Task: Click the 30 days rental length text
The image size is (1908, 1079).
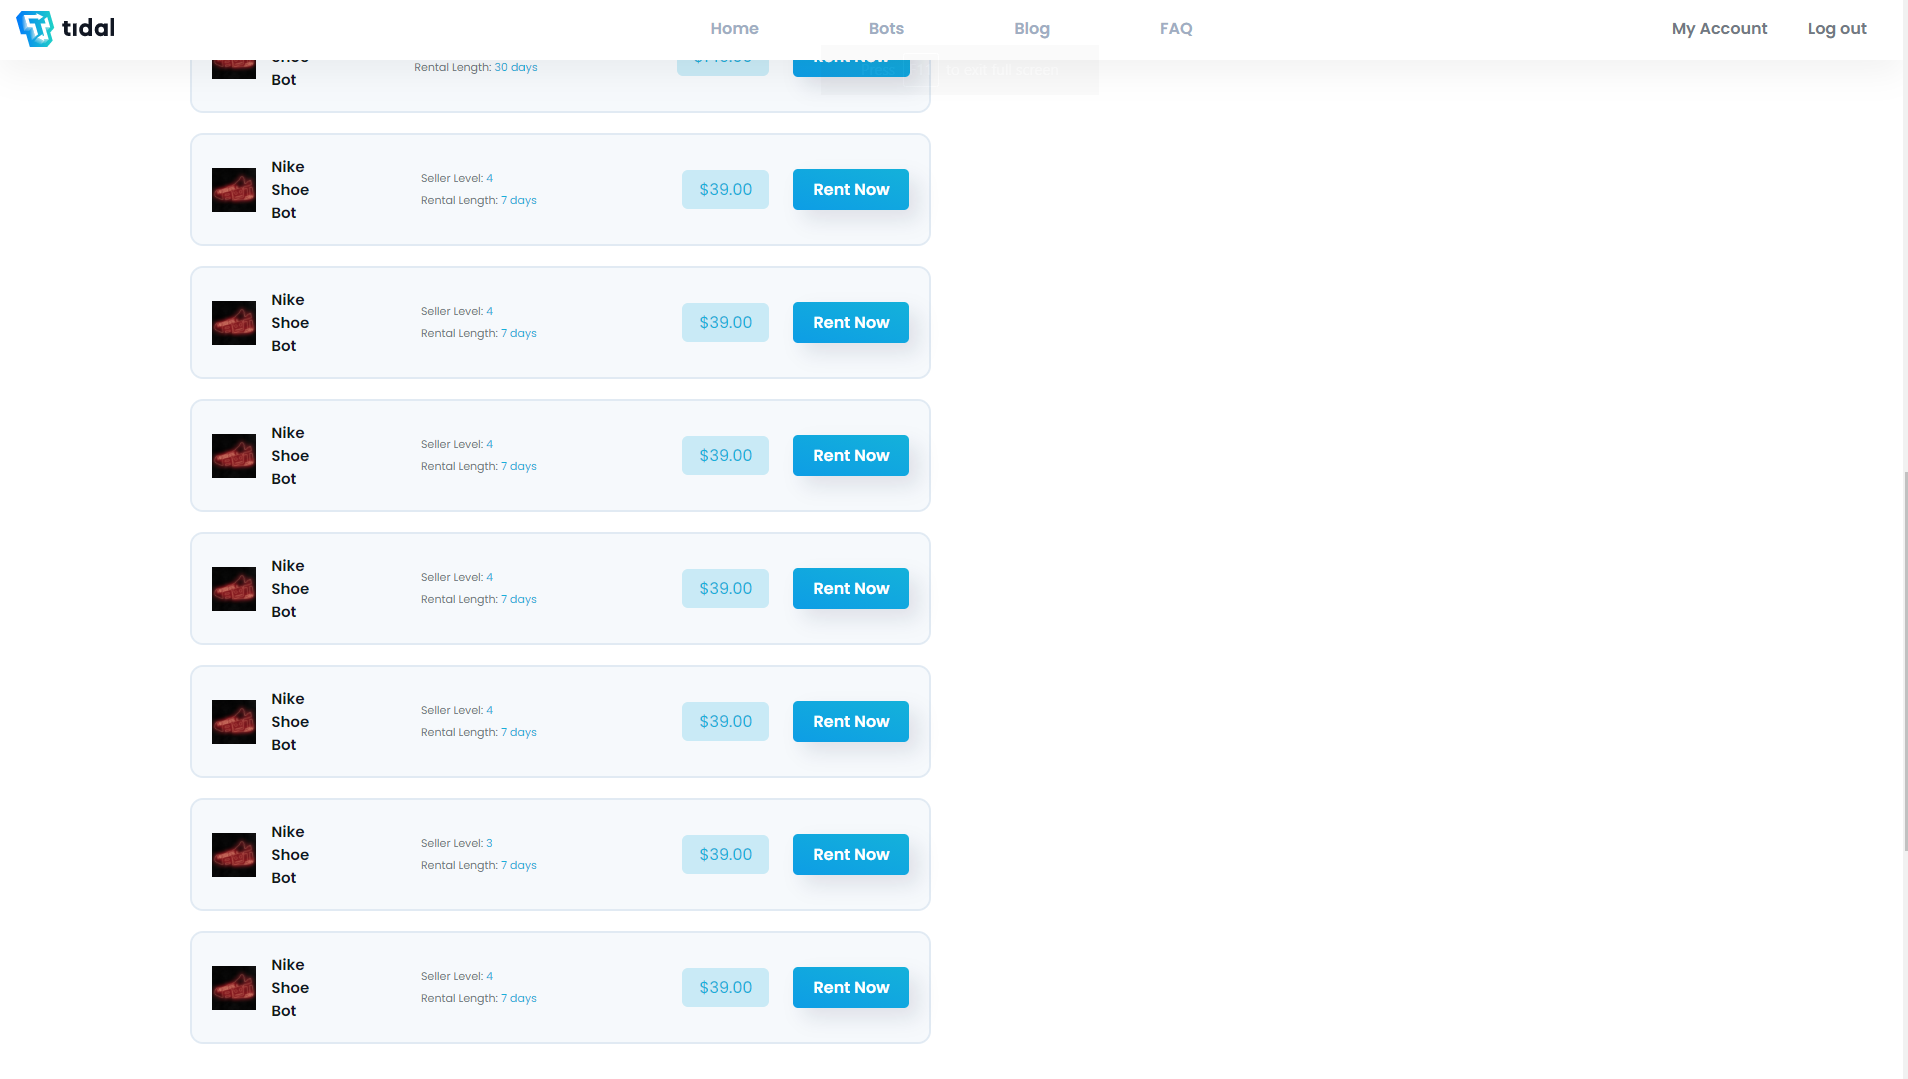Action: 515,68
